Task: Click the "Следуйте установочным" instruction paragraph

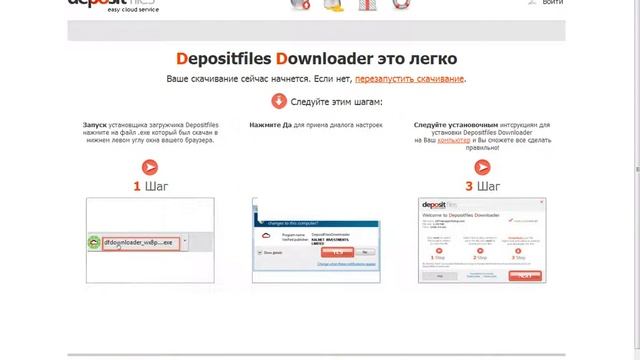Action: coord(482,136)
